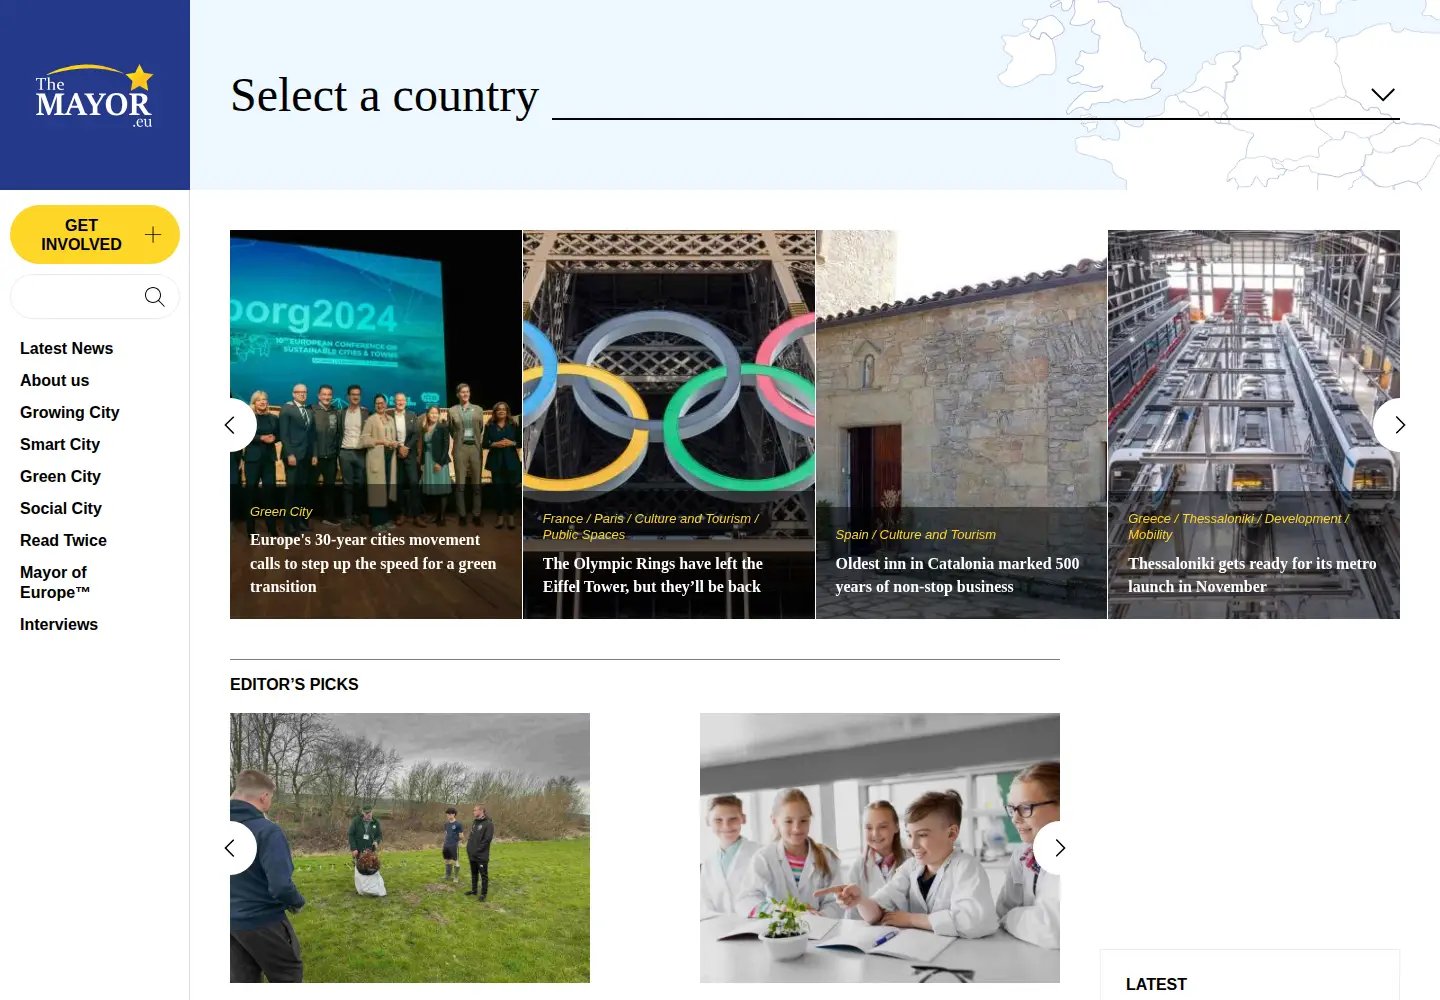Image resolution: width=1440 pixels, height=1000 pixels.
Task: Open Editor's Pick children in lab coats photo
Action: [880, 848]
